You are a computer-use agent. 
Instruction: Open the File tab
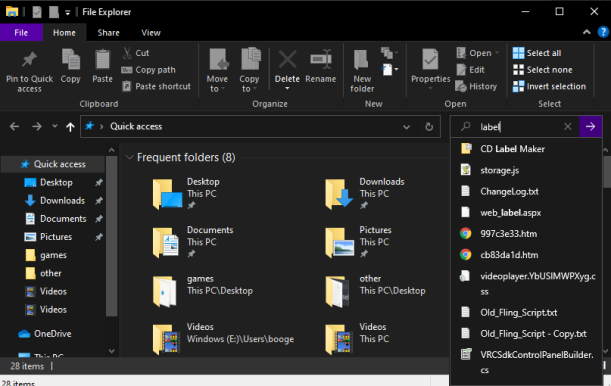pos(21,33)
